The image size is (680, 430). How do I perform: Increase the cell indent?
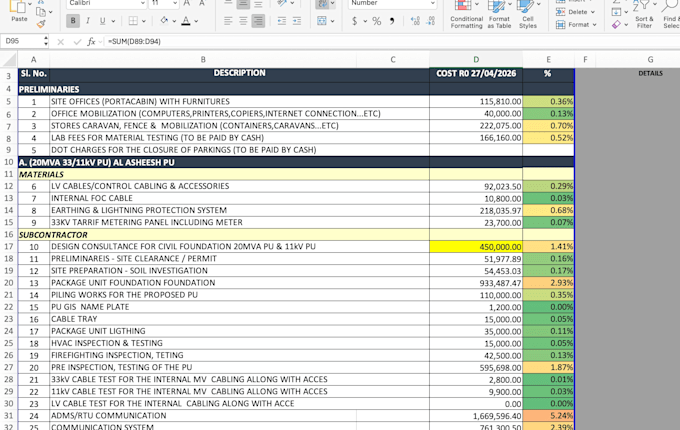[x=297, y=21]
